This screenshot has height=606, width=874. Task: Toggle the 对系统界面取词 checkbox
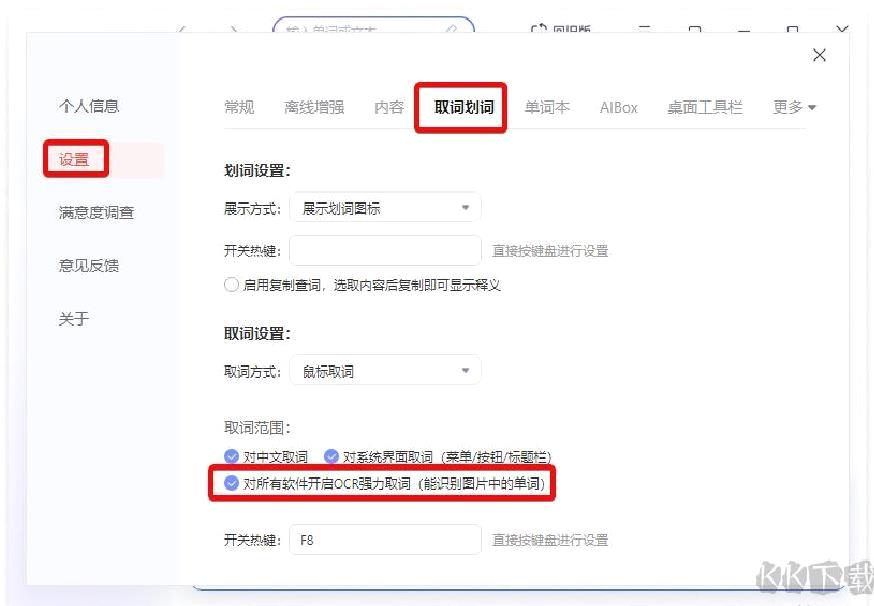click(x=331, y=456)
